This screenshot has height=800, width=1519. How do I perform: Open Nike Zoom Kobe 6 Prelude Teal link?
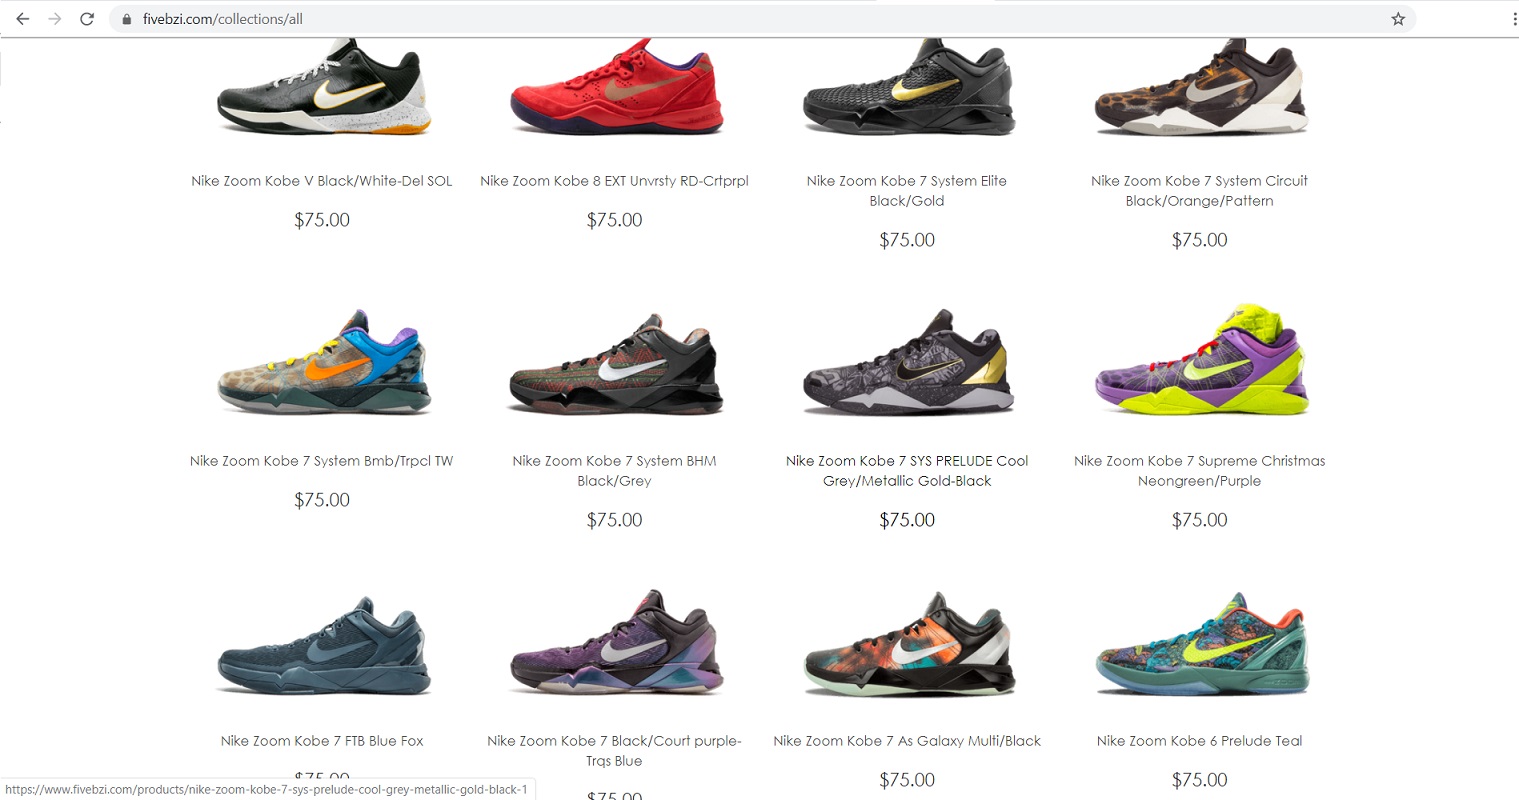coord(1200,741)
